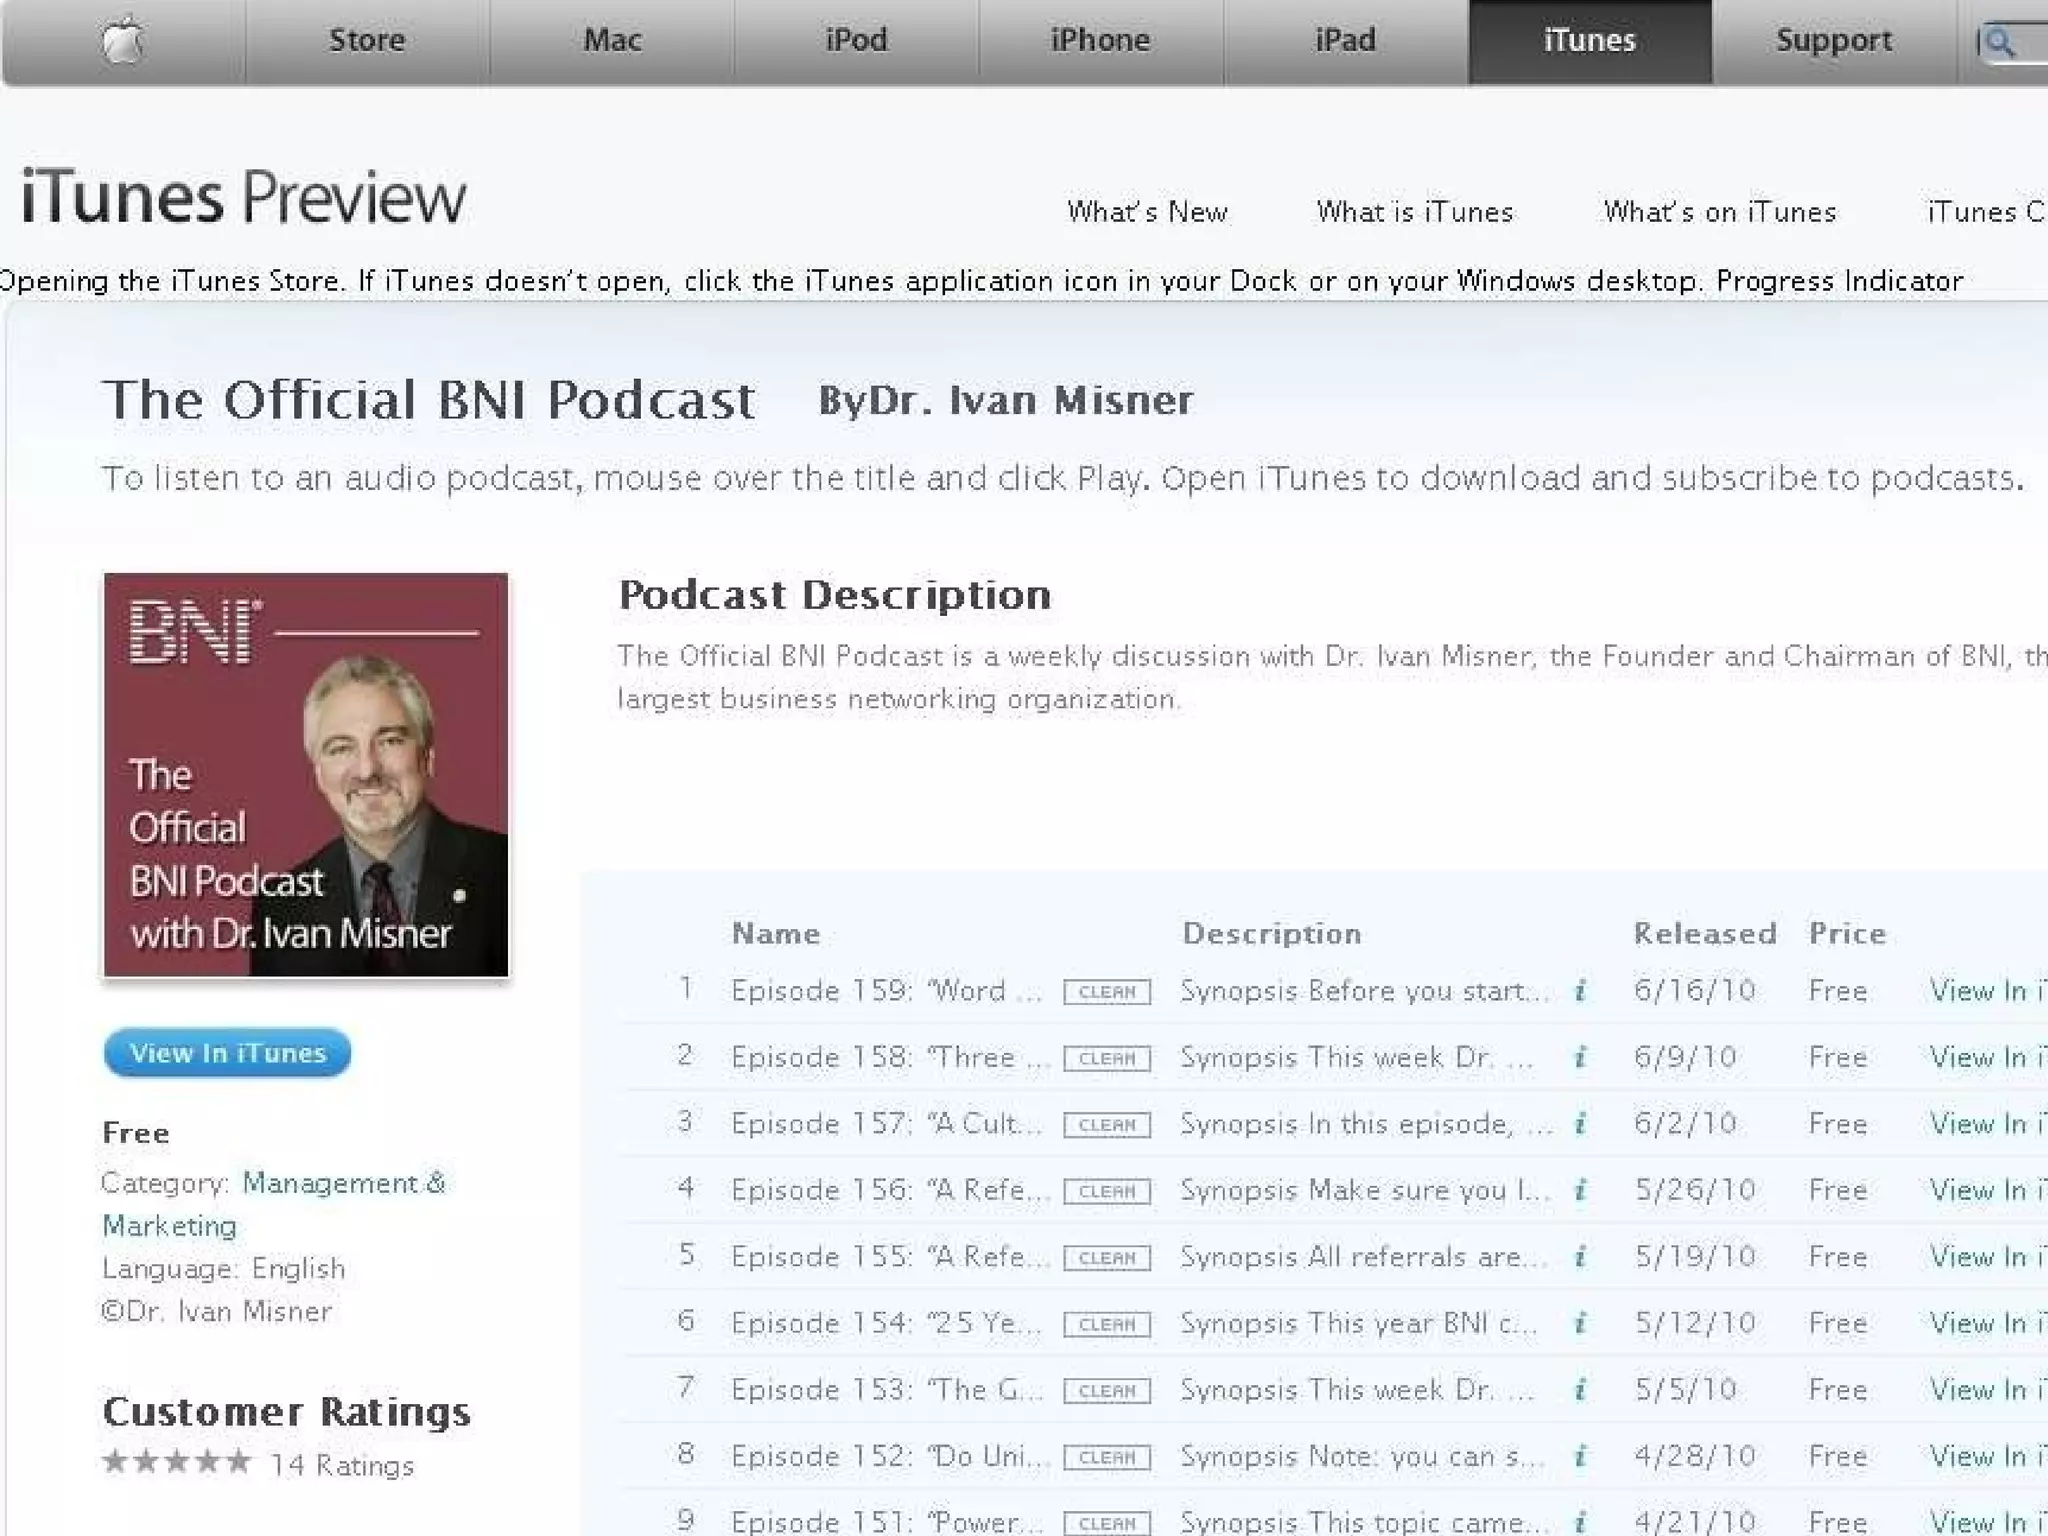Open the iPhone tab
The height and width of the screenshot is (1536, 2048).
coord(1100,41)
